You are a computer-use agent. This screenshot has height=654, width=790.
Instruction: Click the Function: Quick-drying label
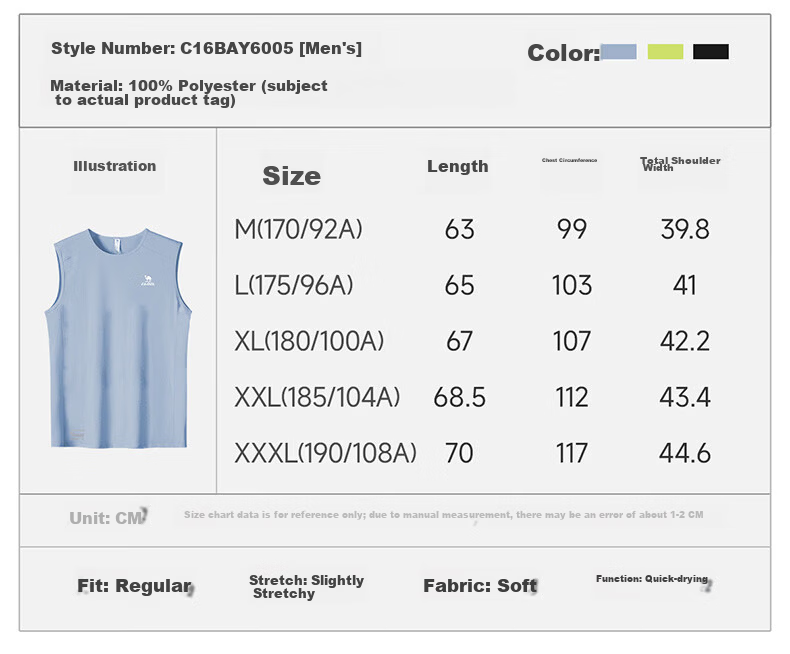click(652, 579)
